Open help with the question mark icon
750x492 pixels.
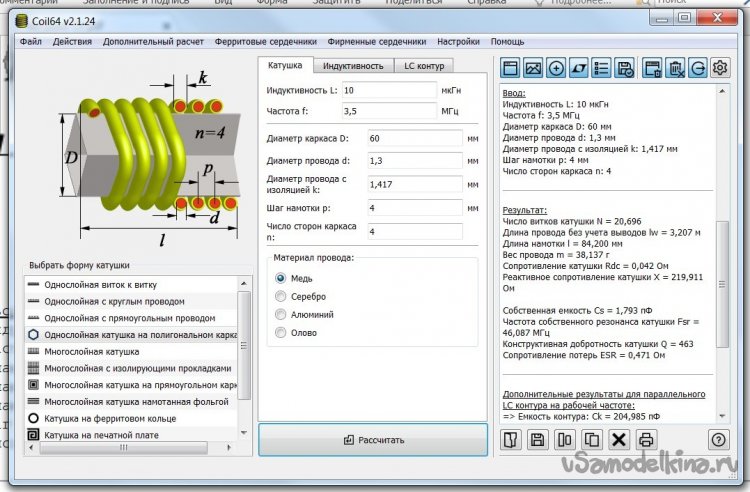tap(718, 440)
